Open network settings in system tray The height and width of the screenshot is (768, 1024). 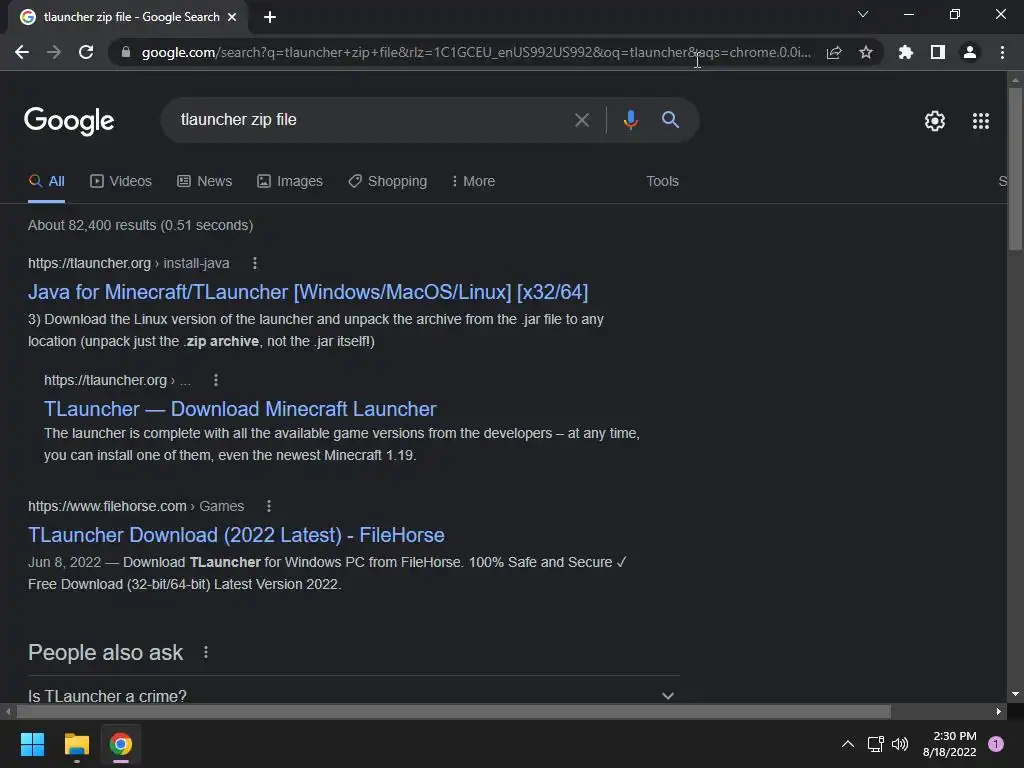point(875,744)
